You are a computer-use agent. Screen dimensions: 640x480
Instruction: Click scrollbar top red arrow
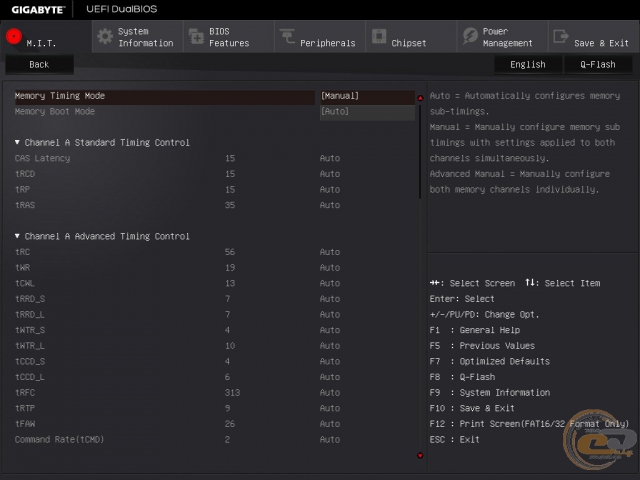coord(420,98)
